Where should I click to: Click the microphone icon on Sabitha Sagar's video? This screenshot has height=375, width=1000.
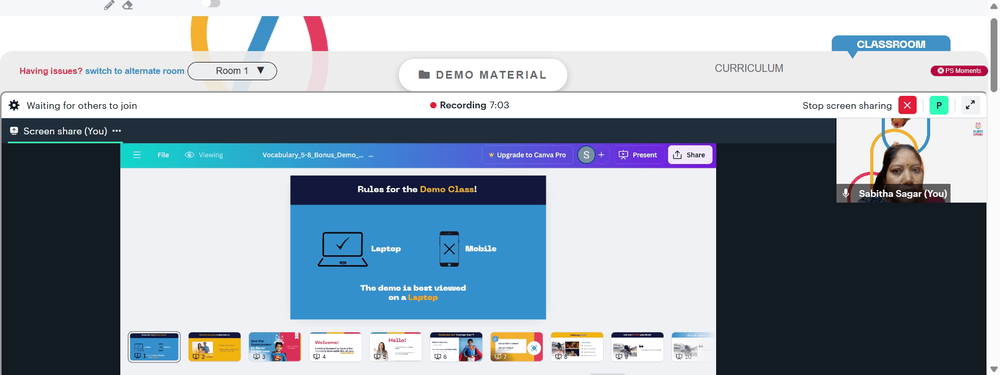click(846, 193)
